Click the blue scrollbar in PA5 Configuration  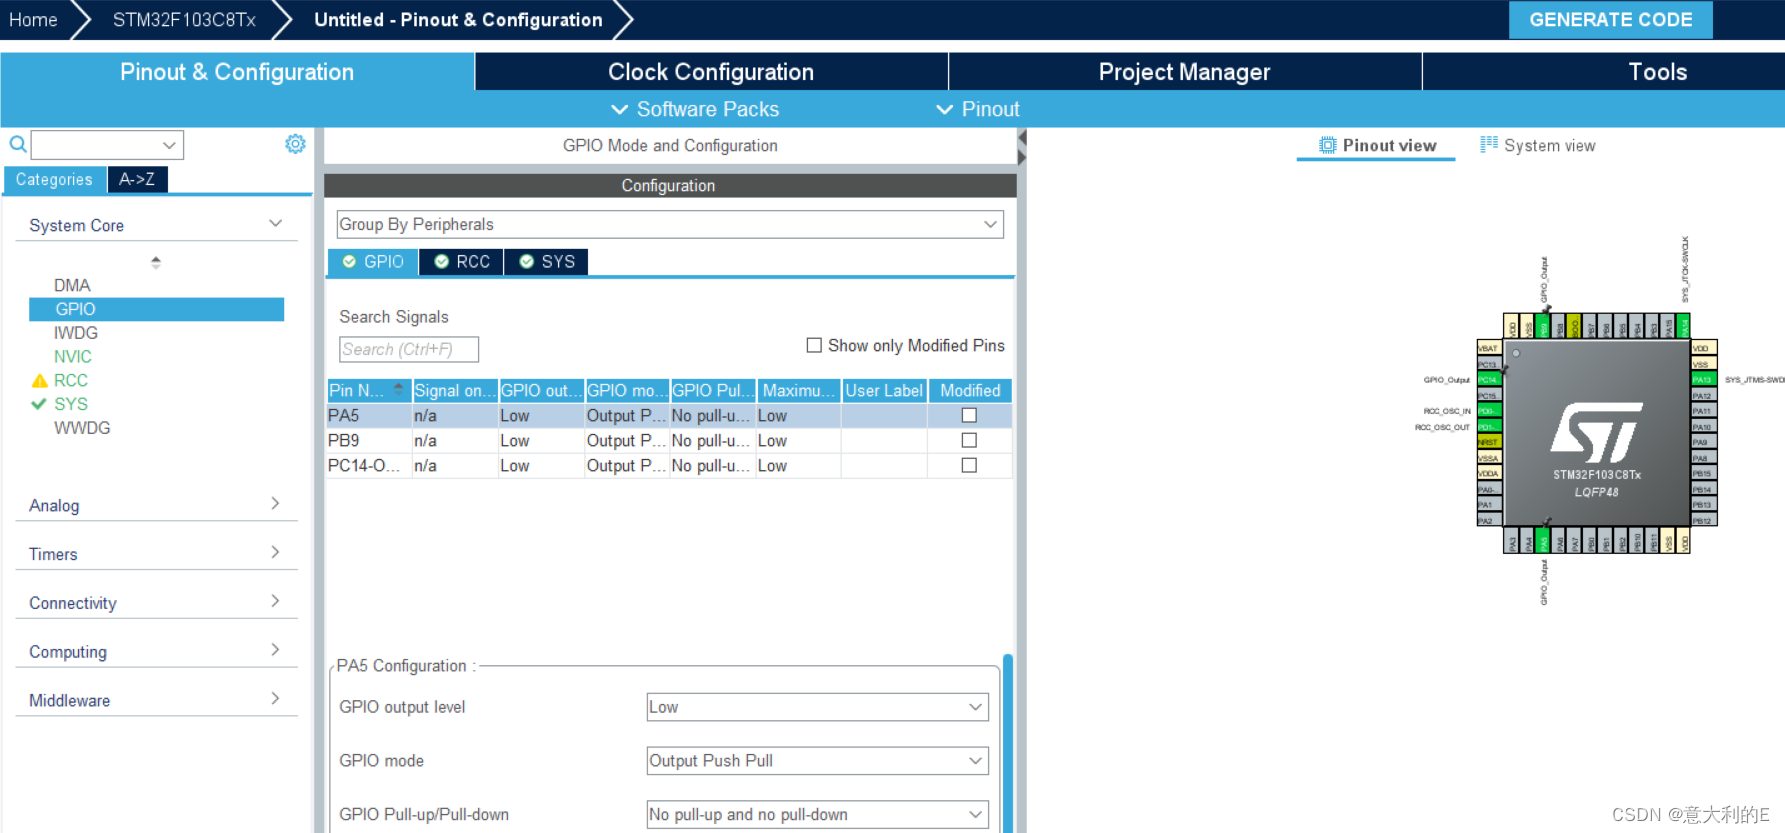point(1008,742)
